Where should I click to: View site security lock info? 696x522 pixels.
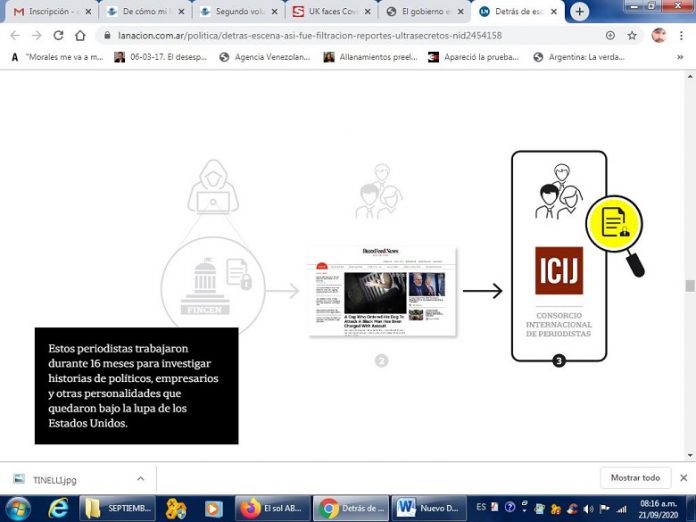click(x=107, y=36)
